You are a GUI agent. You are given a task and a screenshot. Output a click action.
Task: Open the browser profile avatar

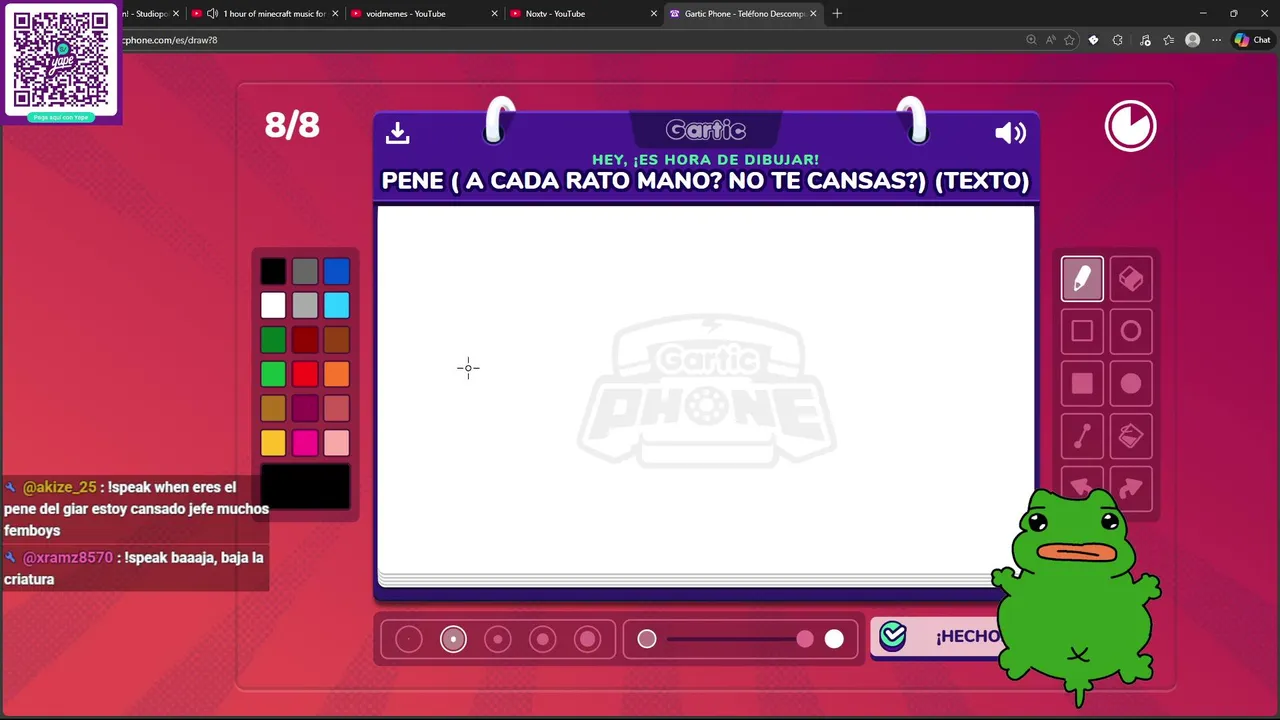point(1192,40)
